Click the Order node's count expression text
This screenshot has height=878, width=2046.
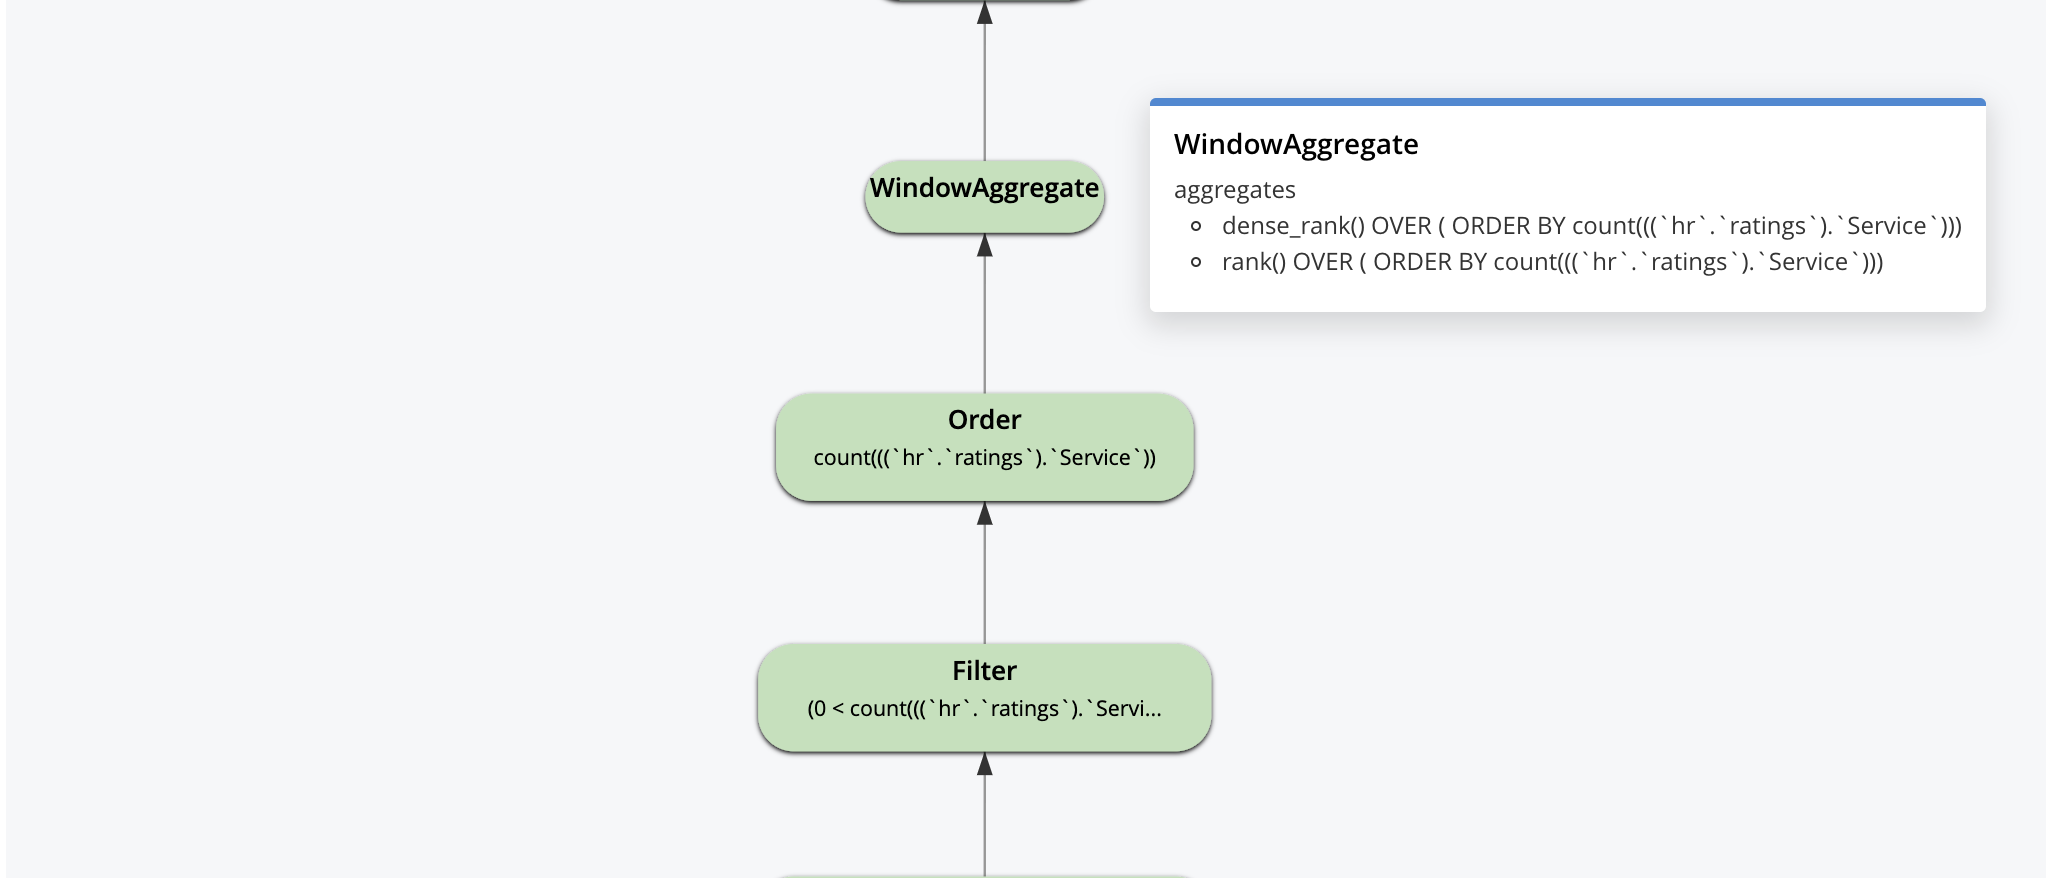[x=984, y=457]
